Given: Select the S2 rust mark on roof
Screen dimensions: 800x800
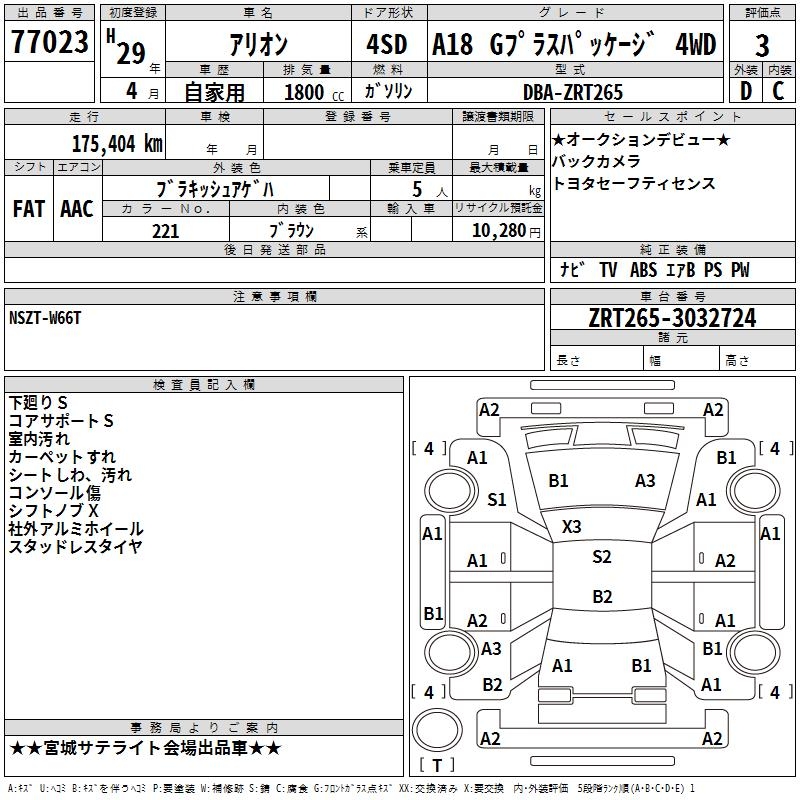Looking at the screenshot, I should pos(601,557).
